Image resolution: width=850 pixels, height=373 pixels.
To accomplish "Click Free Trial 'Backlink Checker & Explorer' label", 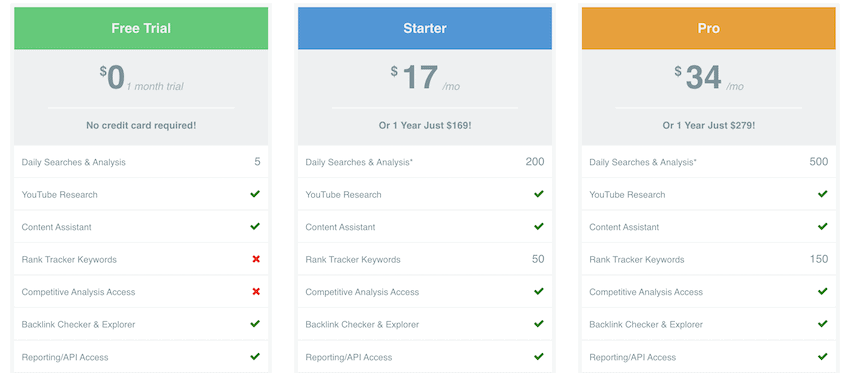I will [78, 325].
